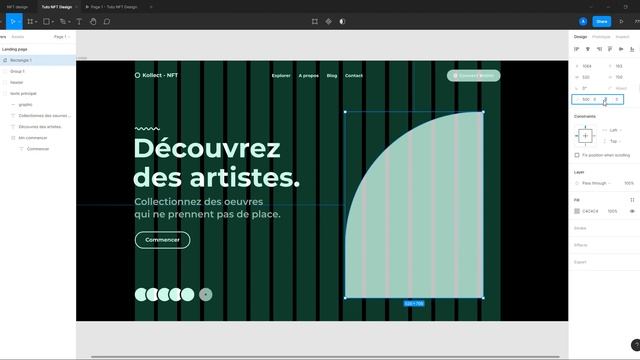Image resolution: width=640 pixels, height=360 pixels.
Task: Click the Use as mask icon
Action: point(342,21)
